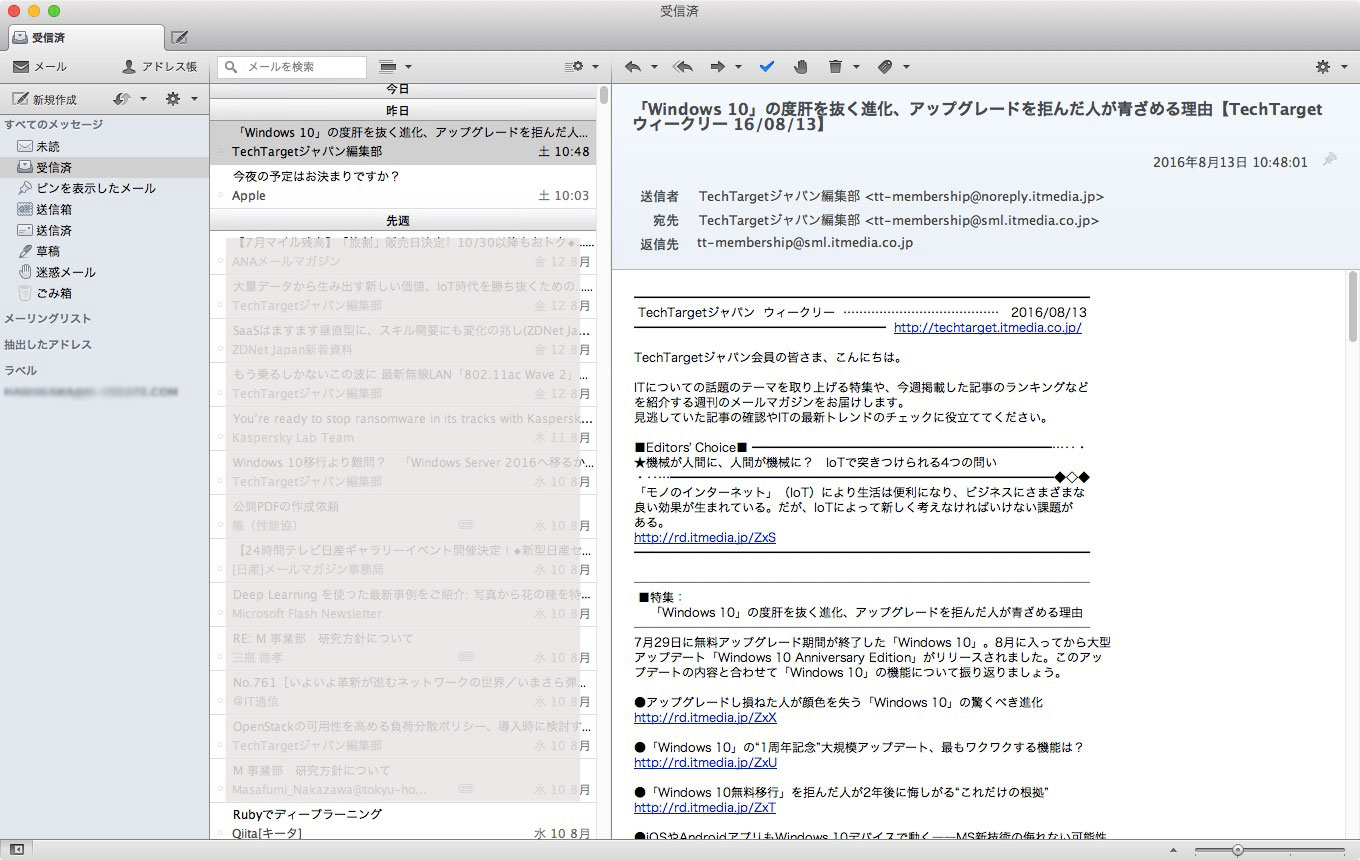
Task: Click the trash can Delete icon
Action: click(x=835, y=67)
